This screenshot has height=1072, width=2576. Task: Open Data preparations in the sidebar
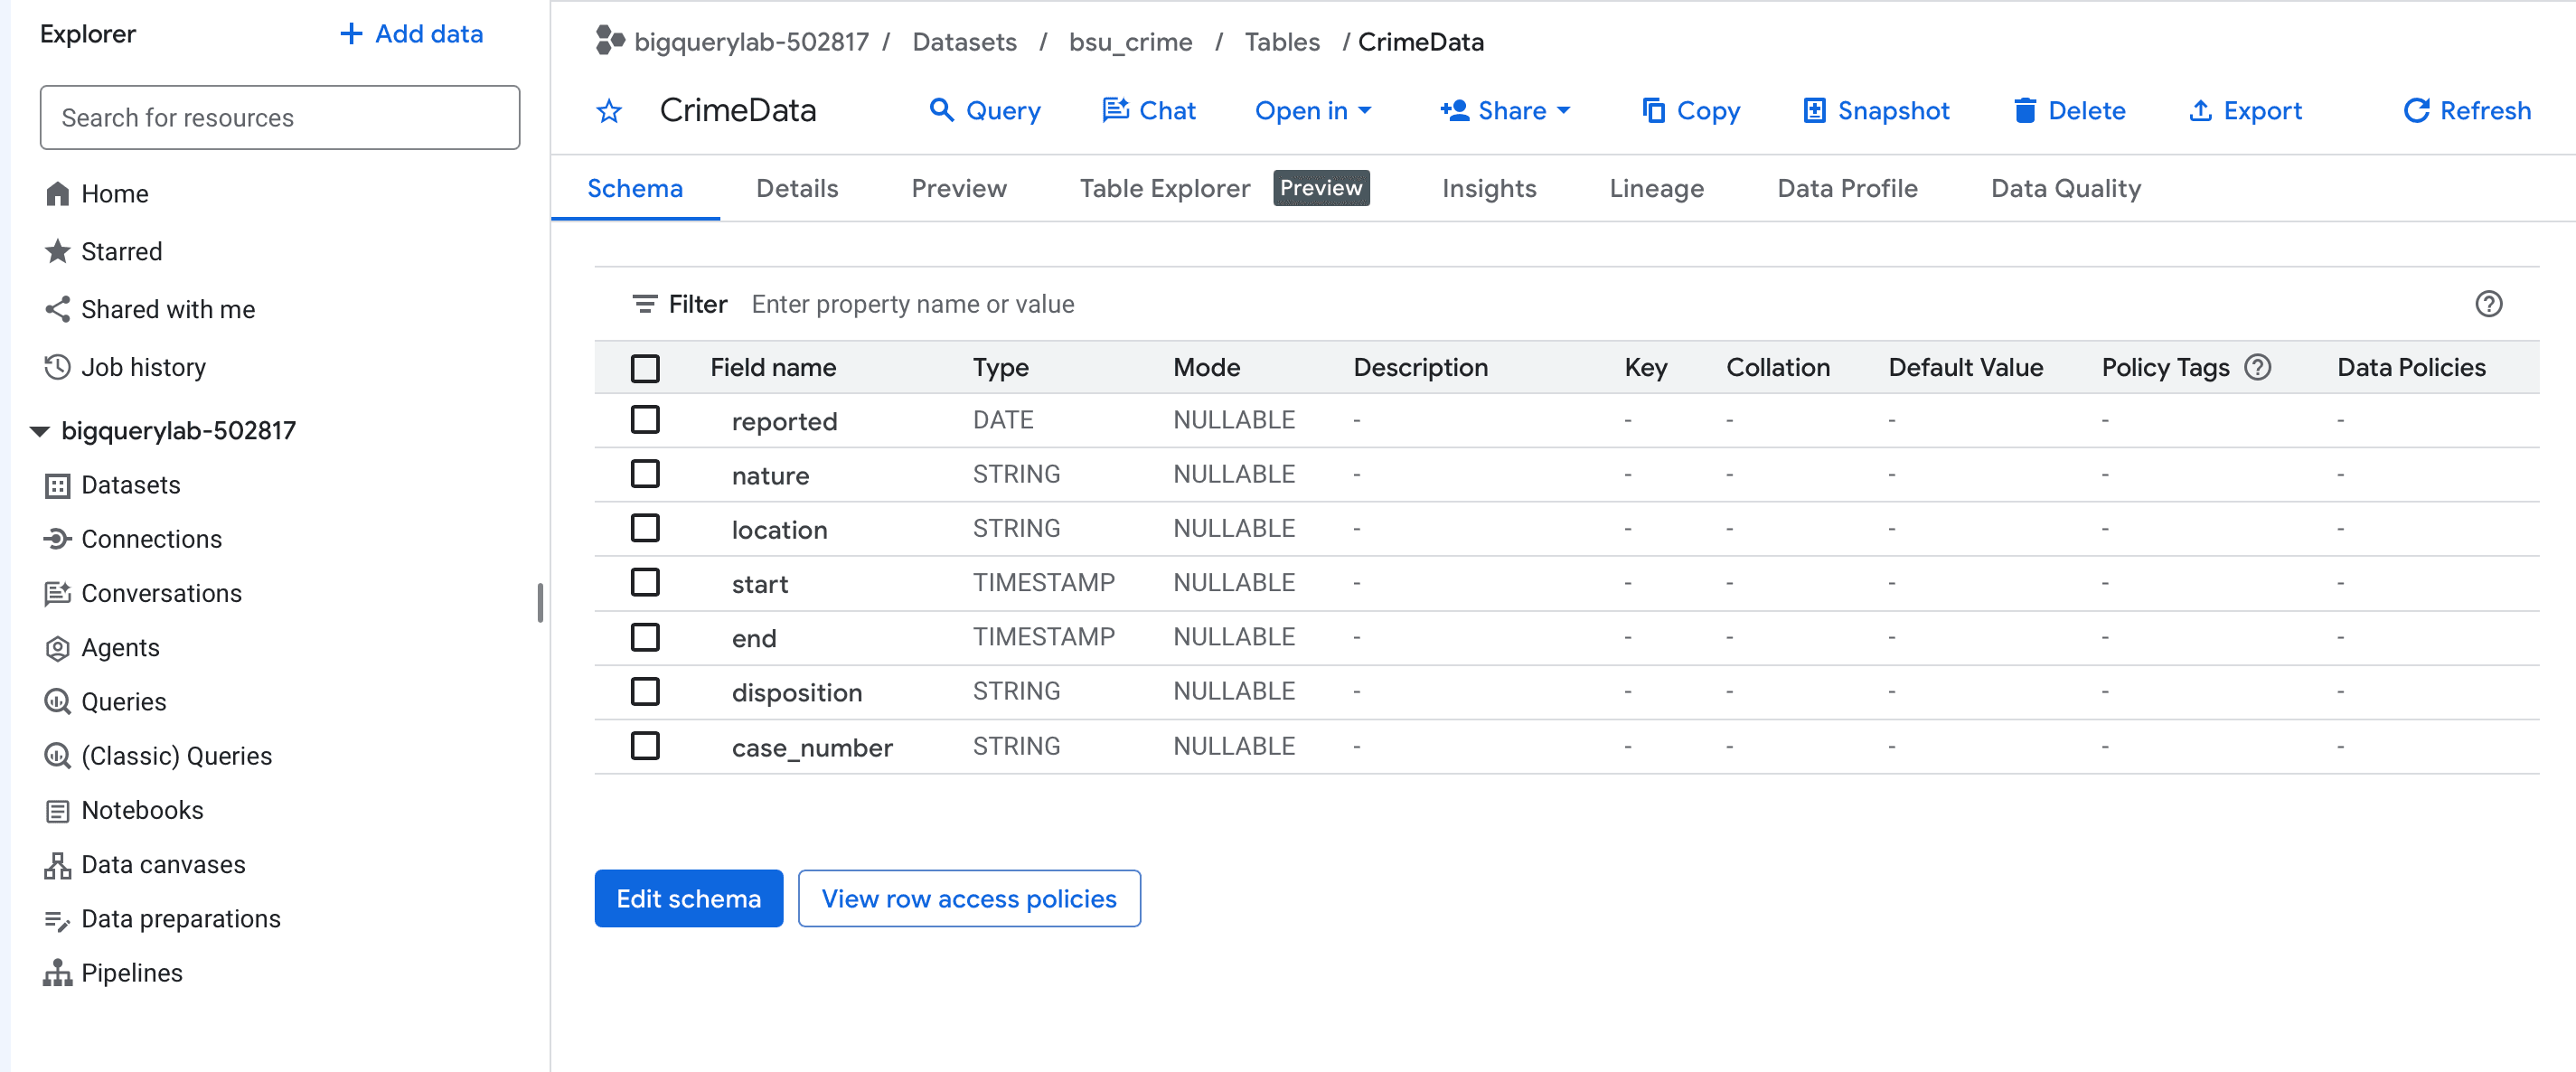pos(181,919)
